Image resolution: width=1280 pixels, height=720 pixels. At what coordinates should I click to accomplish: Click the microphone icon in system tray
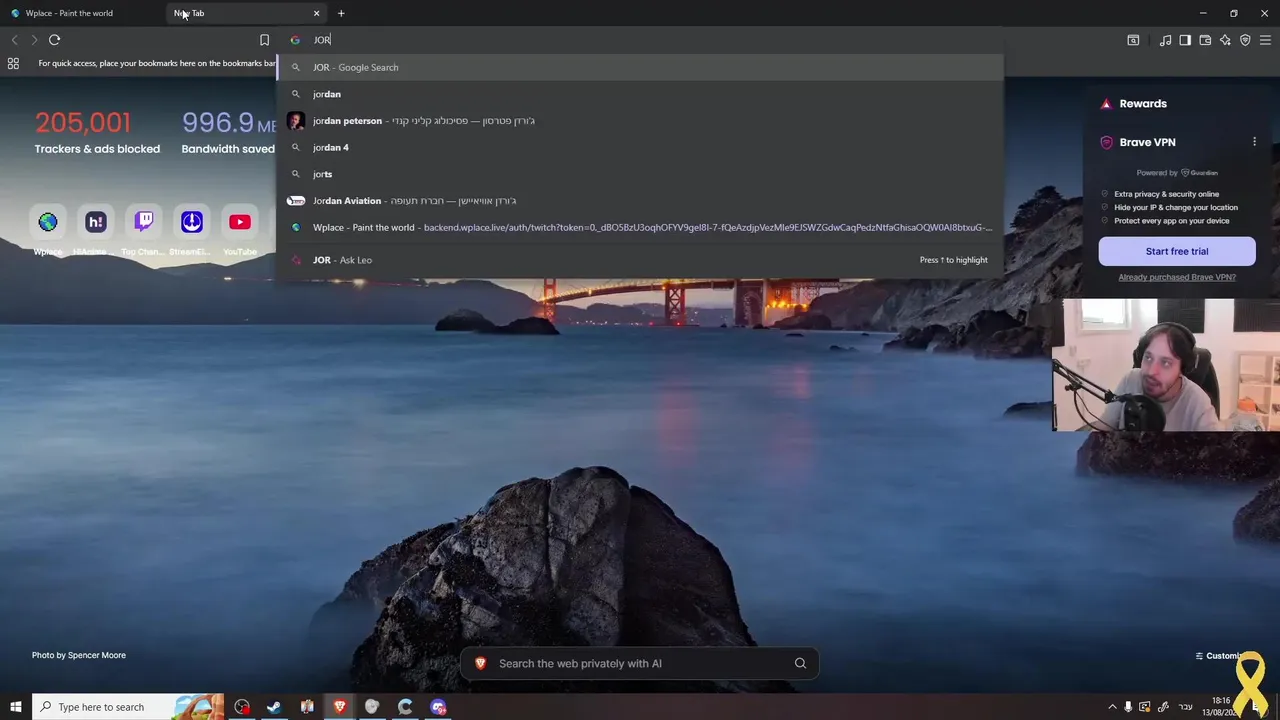click(x=1128, y=707)
